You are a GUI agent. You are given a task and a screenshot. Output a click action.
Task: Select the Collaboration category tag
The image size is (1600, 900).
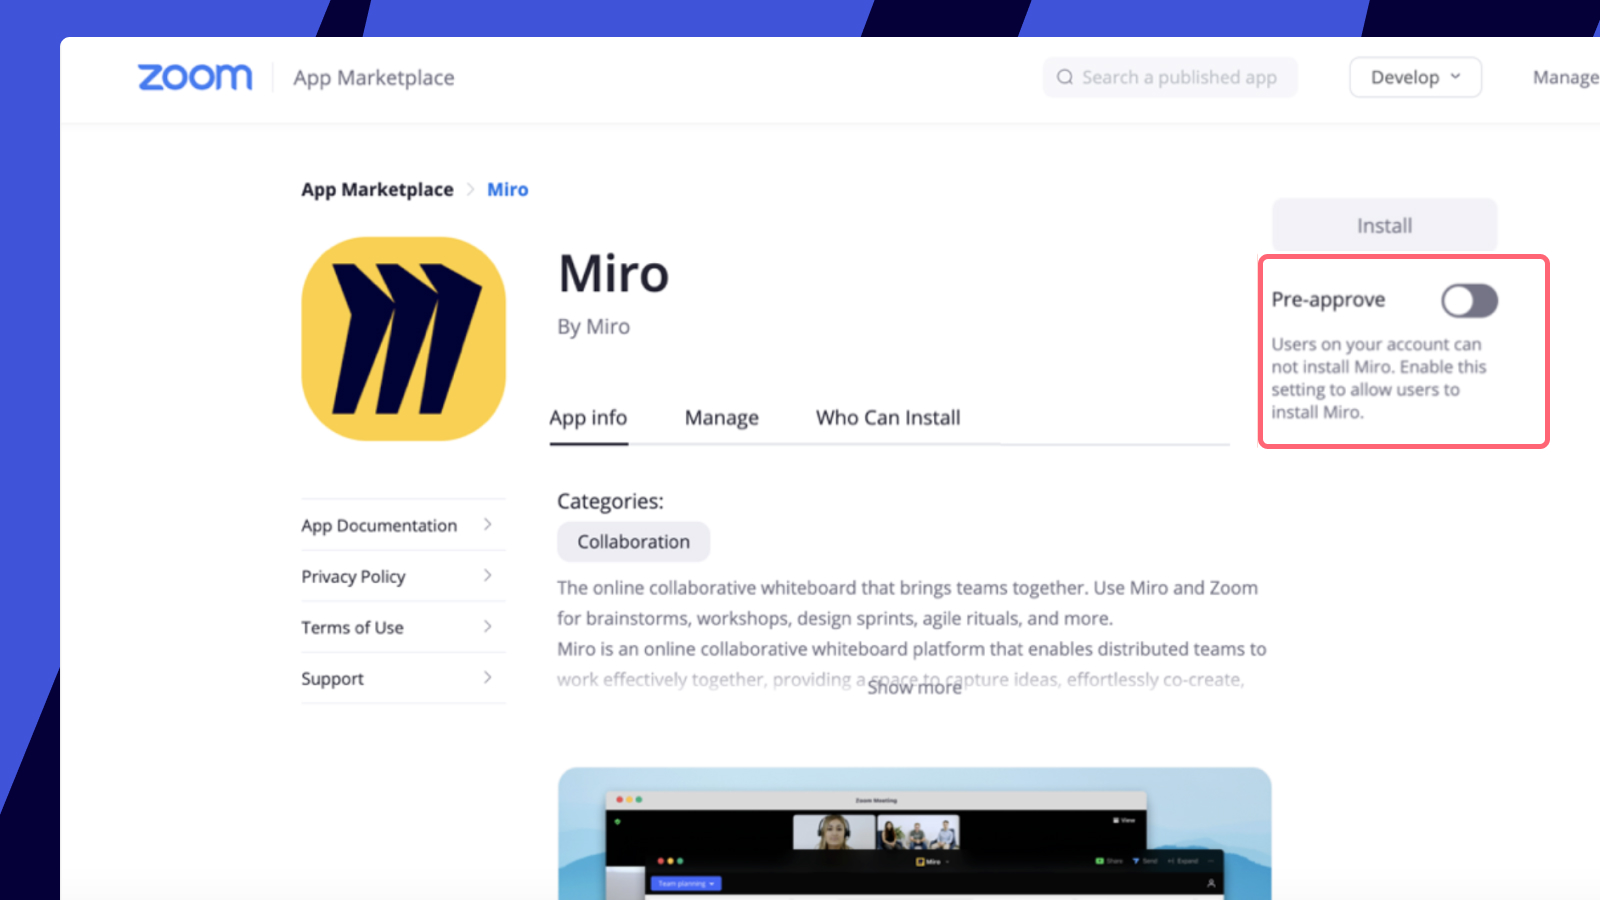633,542
